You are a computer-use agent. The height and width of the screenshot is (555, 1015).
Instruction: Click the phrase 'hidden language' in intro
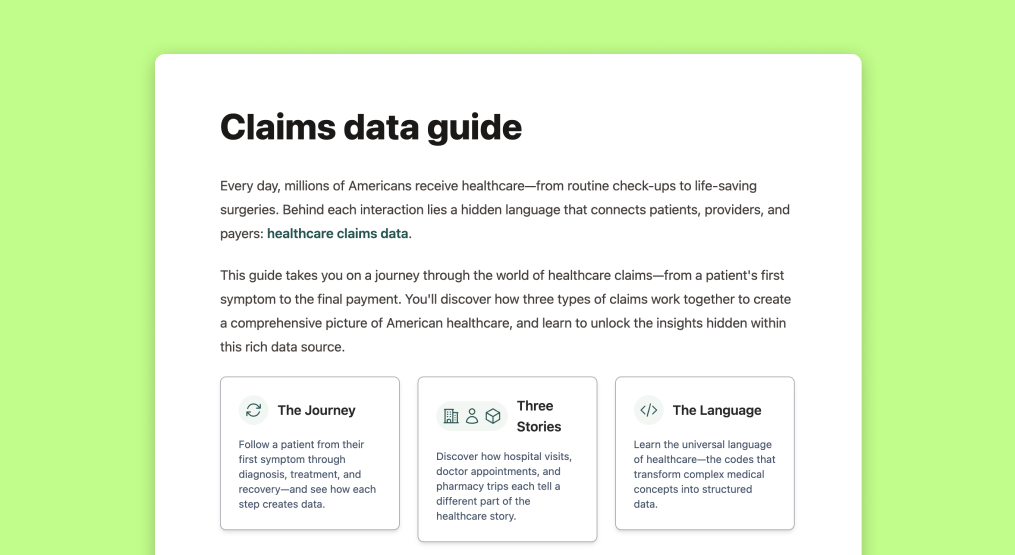[493, 210]
